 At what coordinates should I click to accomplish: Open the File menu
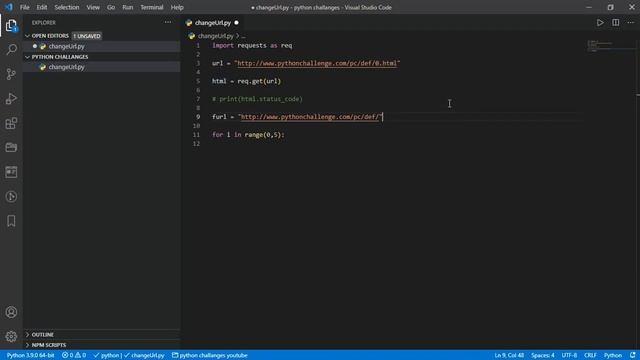tap(24, 7)
